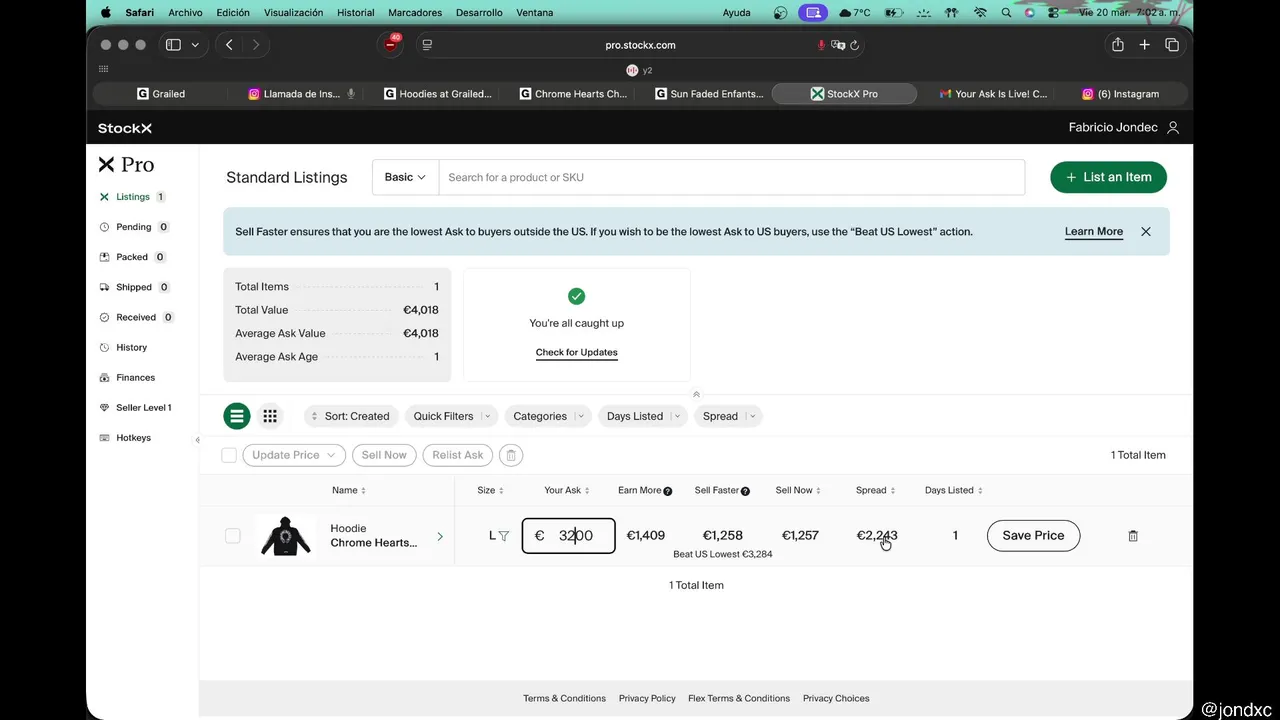Screen dimensions: 1280x720
Task: Open the Terms & Conditions footer link
Action: coord(564,698)
